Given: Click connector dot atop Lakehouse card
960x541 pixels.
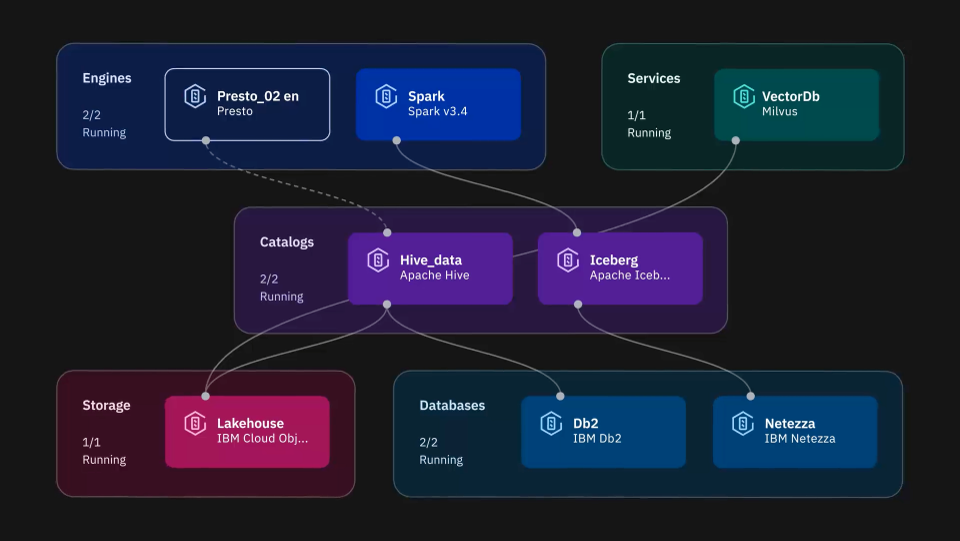Looking at the screenshot, I should [x=205, y=396].
